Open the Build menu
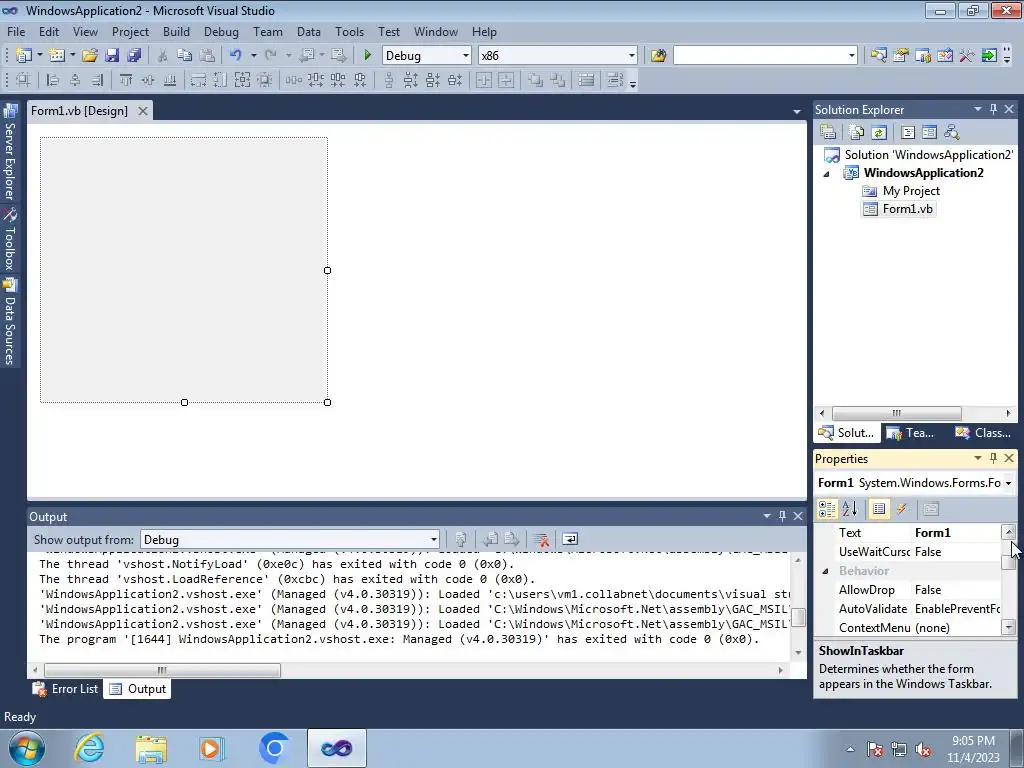Viewport: 1024px width, 768px height. [x=176, y=31]
